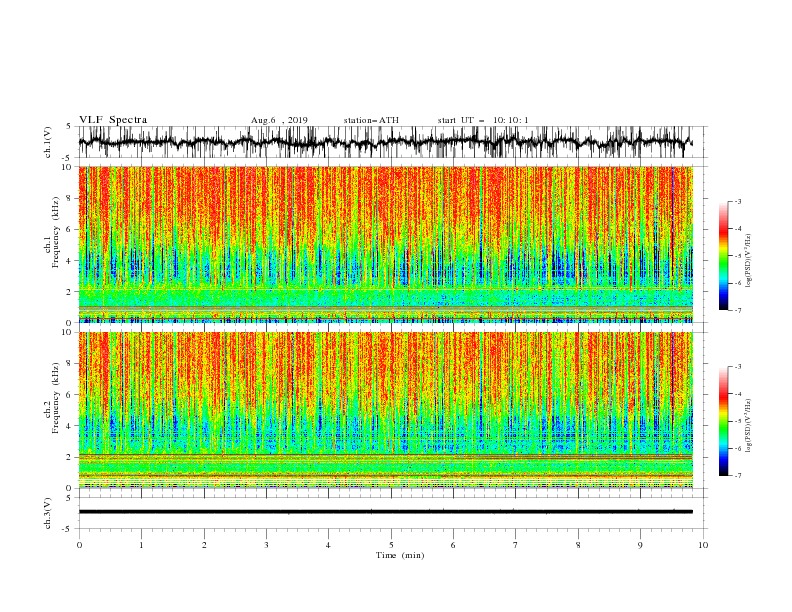Image resolution: width=792 pixels, height=612 pixels.
Task: Click the time axis tick label '0'
Action: click(x=79, y=545)
